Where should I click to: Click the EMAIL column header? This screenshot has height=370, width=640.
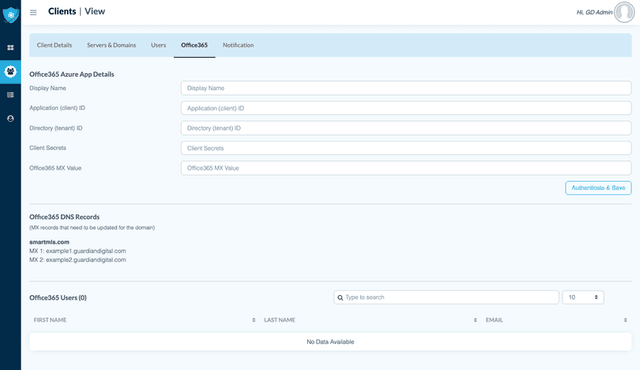[494, 320]
